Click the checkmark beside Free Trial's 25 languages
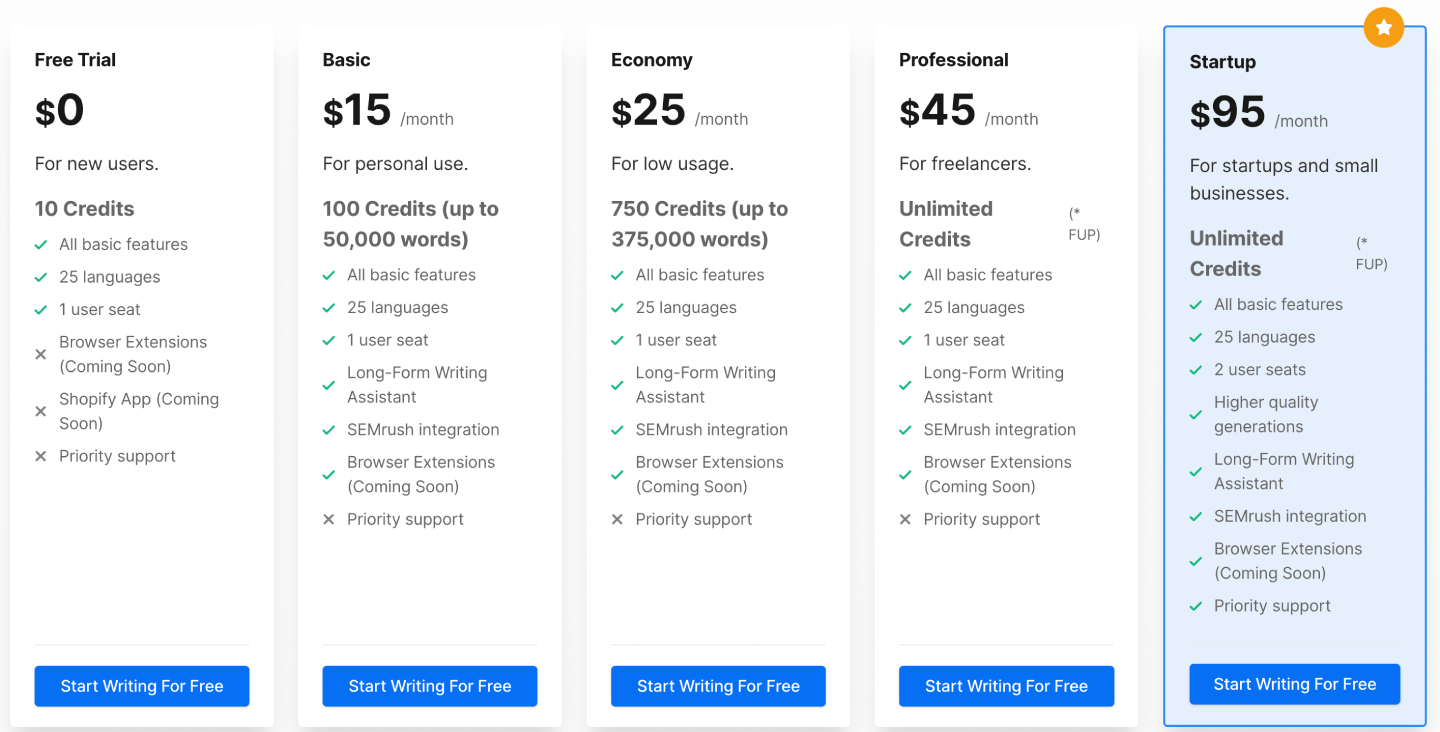The height and width of the screenshot is (732, 1440). coord(41,277)
